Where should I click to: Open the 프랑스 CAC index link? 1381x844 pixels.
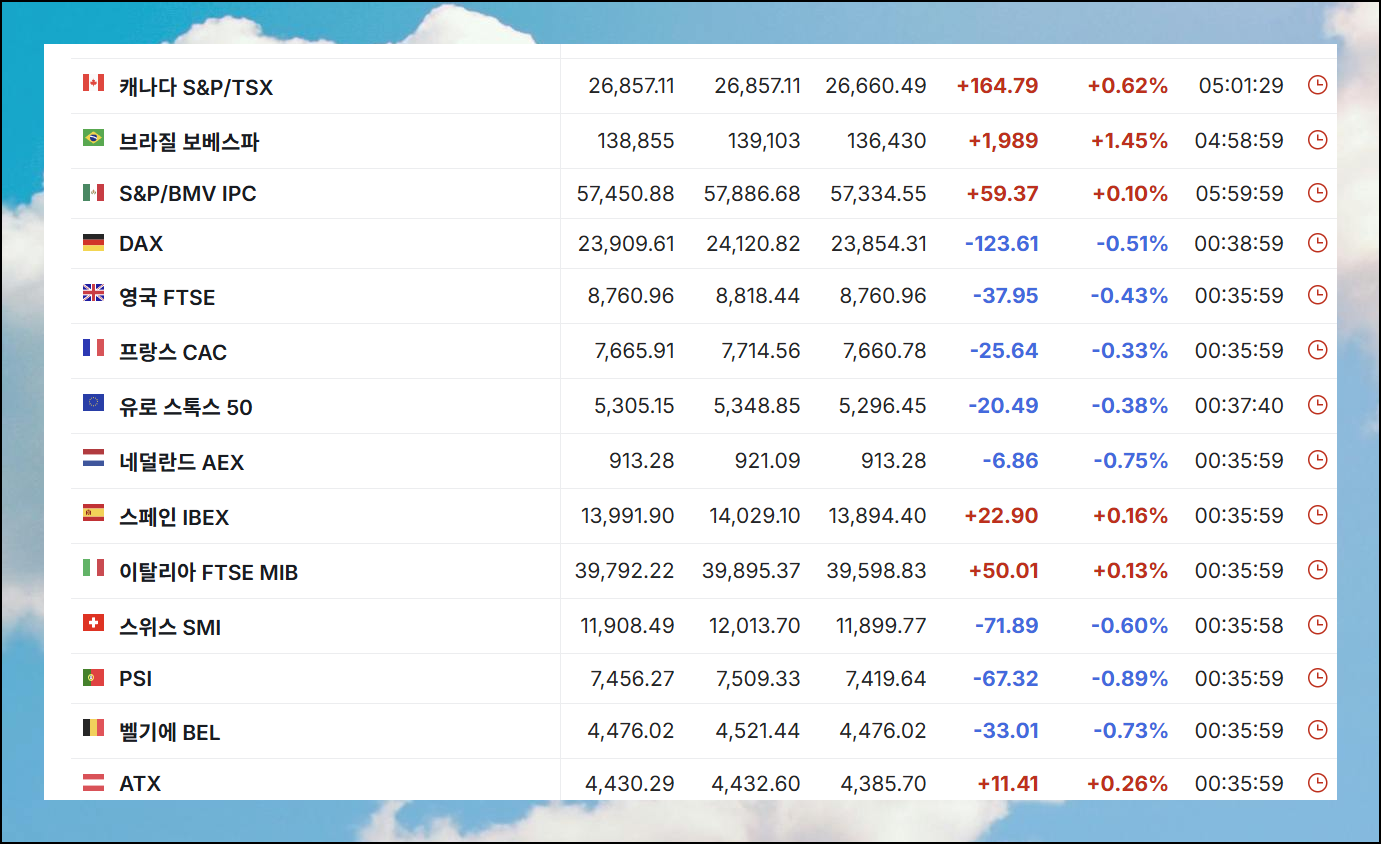173,352
